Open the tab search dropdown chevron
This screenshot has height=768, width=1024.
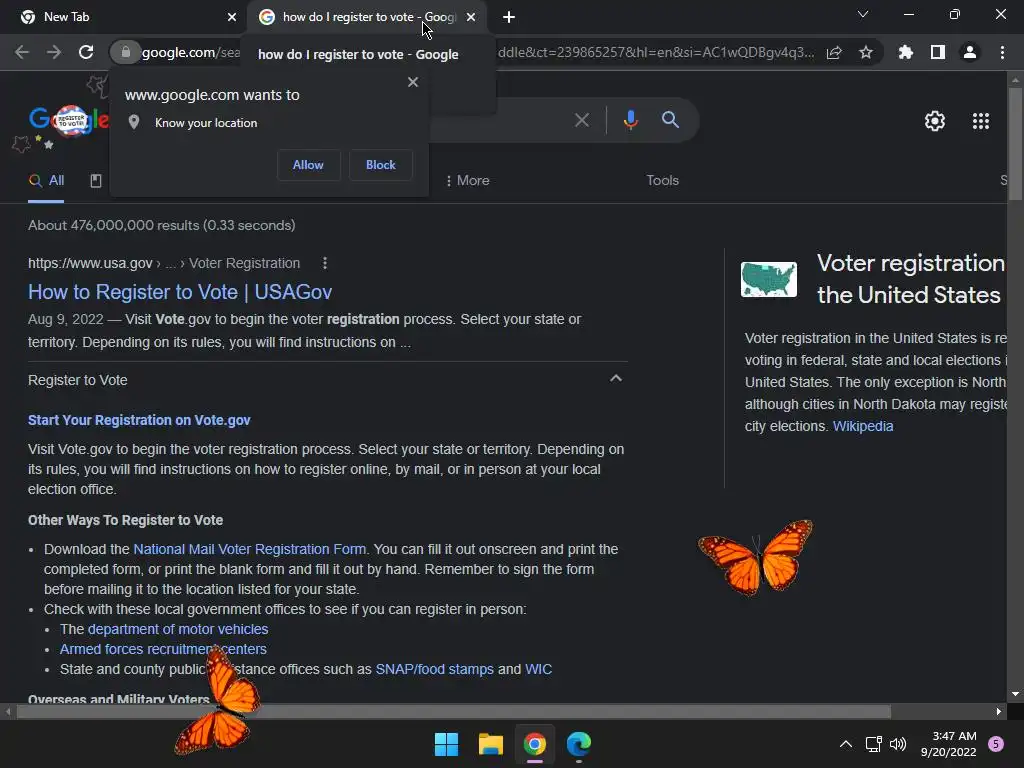point(863,14)
